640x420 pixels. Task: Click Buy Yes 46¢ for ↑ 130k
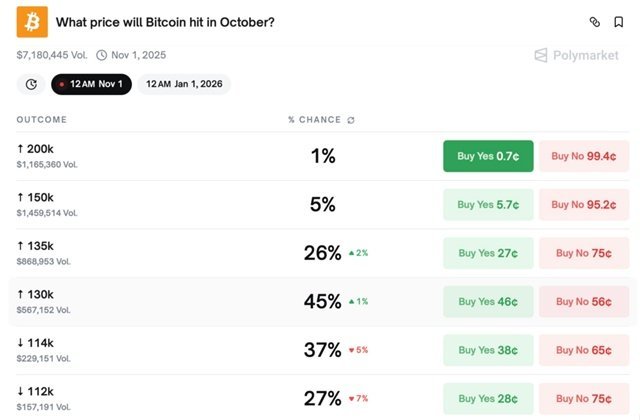pos(488,301)
